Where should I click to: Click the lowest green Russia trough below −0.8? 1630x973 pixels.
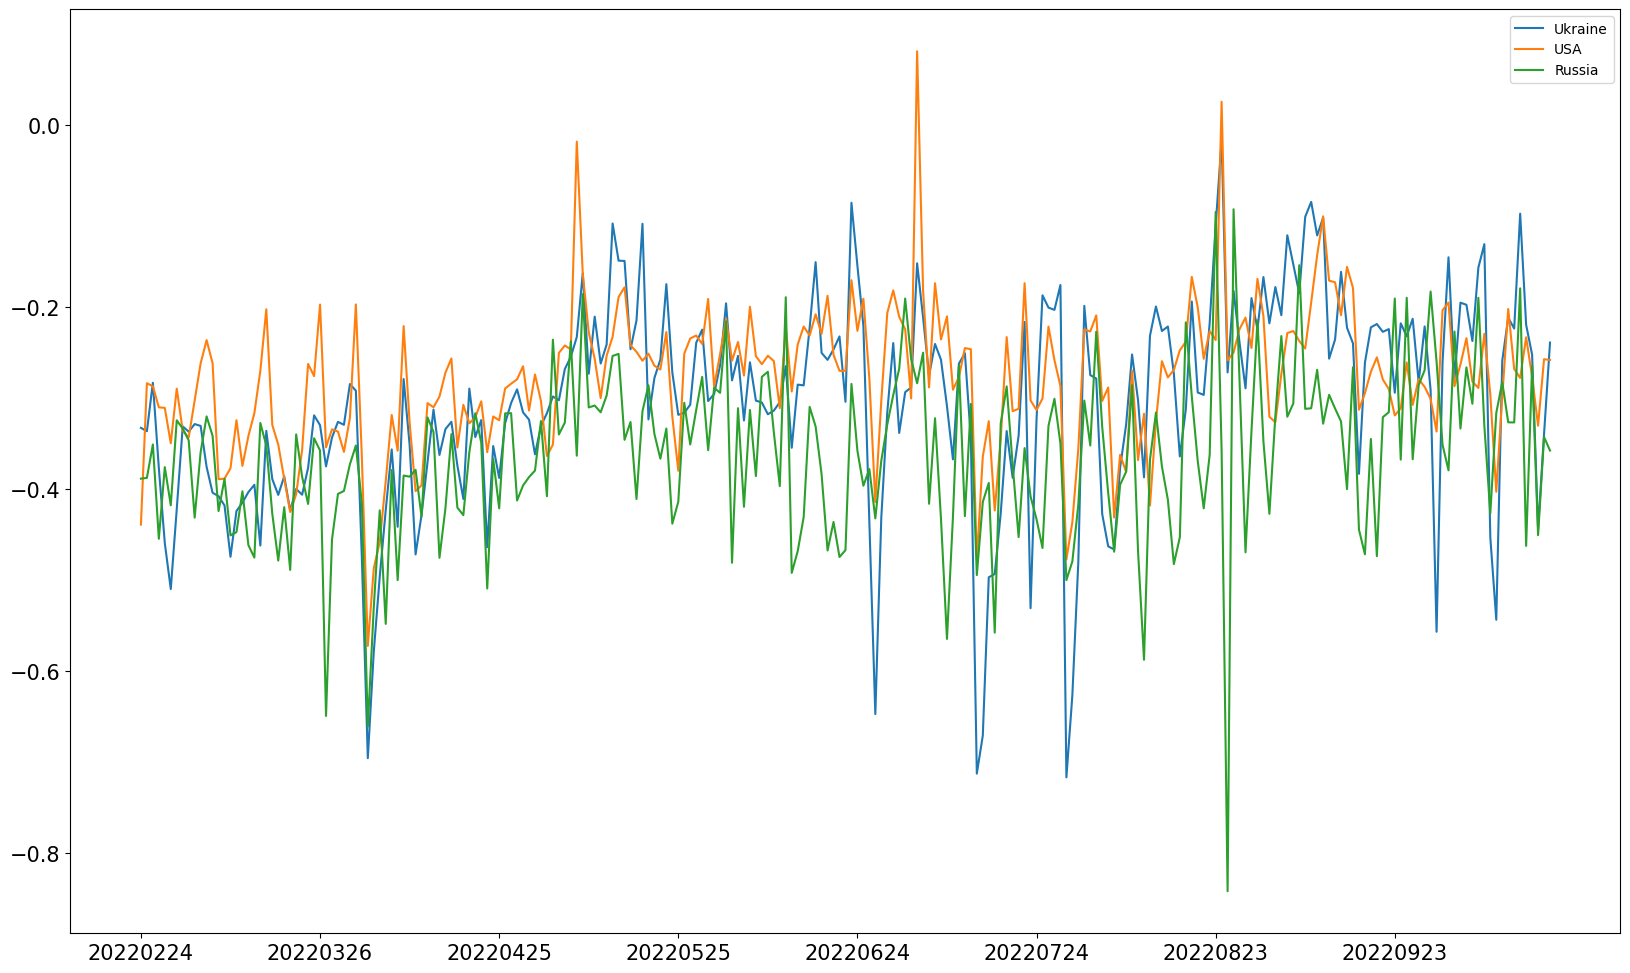tap(1227, 889)
